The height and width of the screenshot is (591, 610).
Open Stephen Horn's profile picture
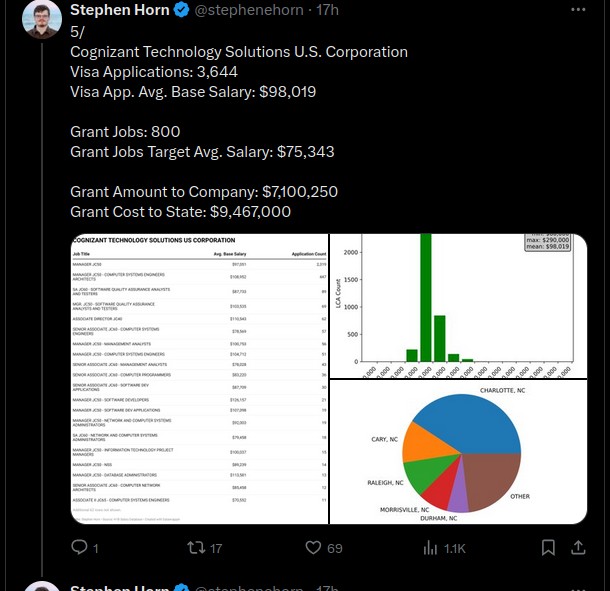42,18
